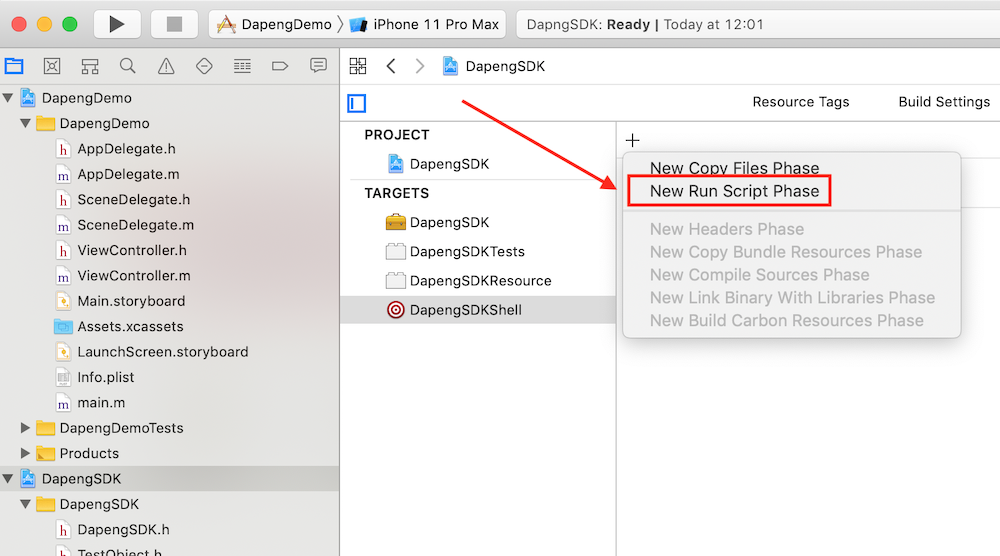This screenshot has height=556, width=1000.
Task: Open the Breakpoint navigator
Action: pyautogui.click(x=280, y=66)
